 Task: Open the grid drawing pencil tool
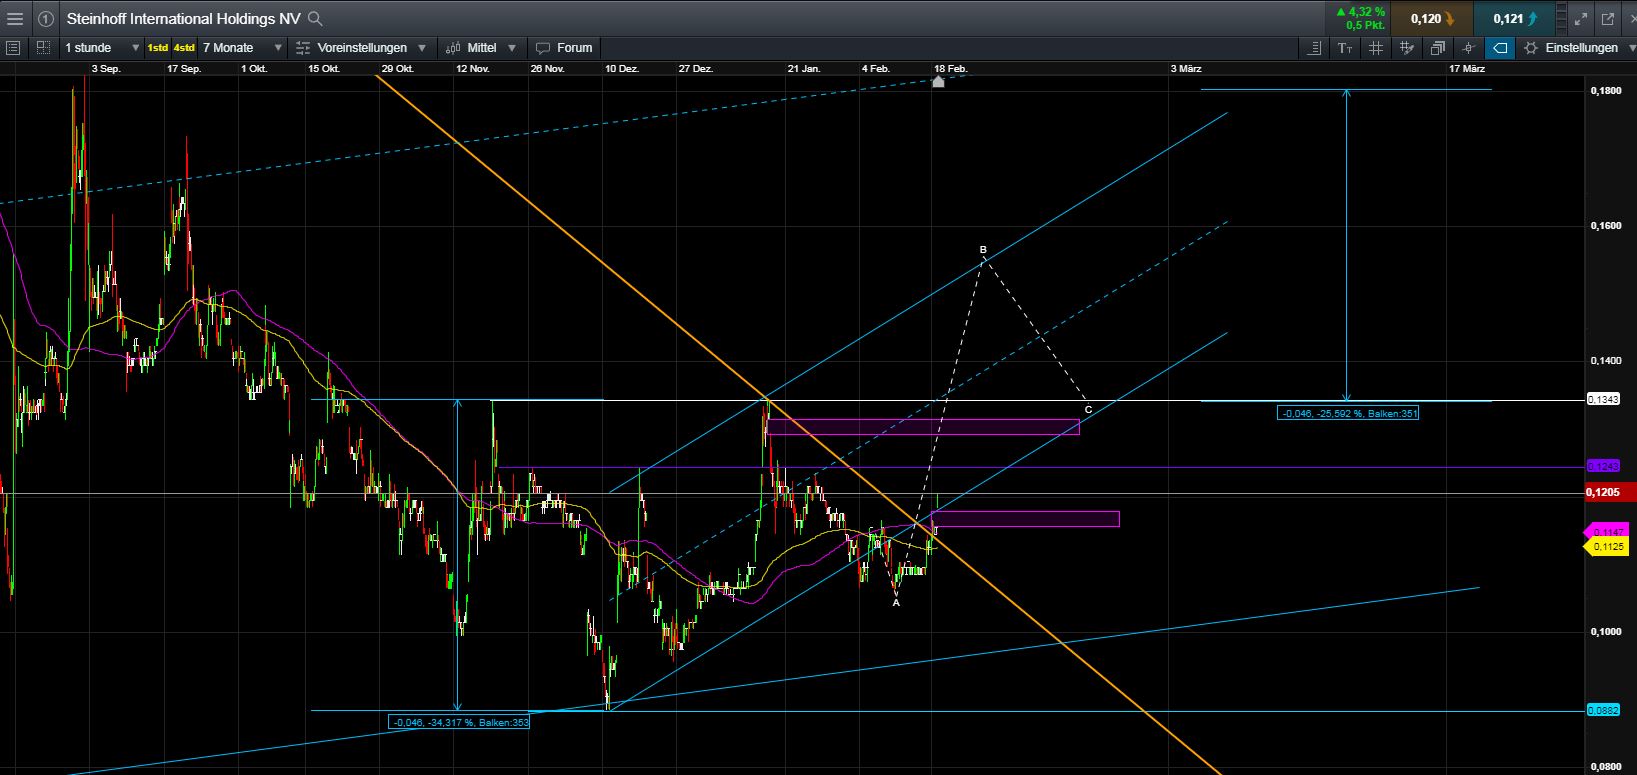[x=1407, y=47]
